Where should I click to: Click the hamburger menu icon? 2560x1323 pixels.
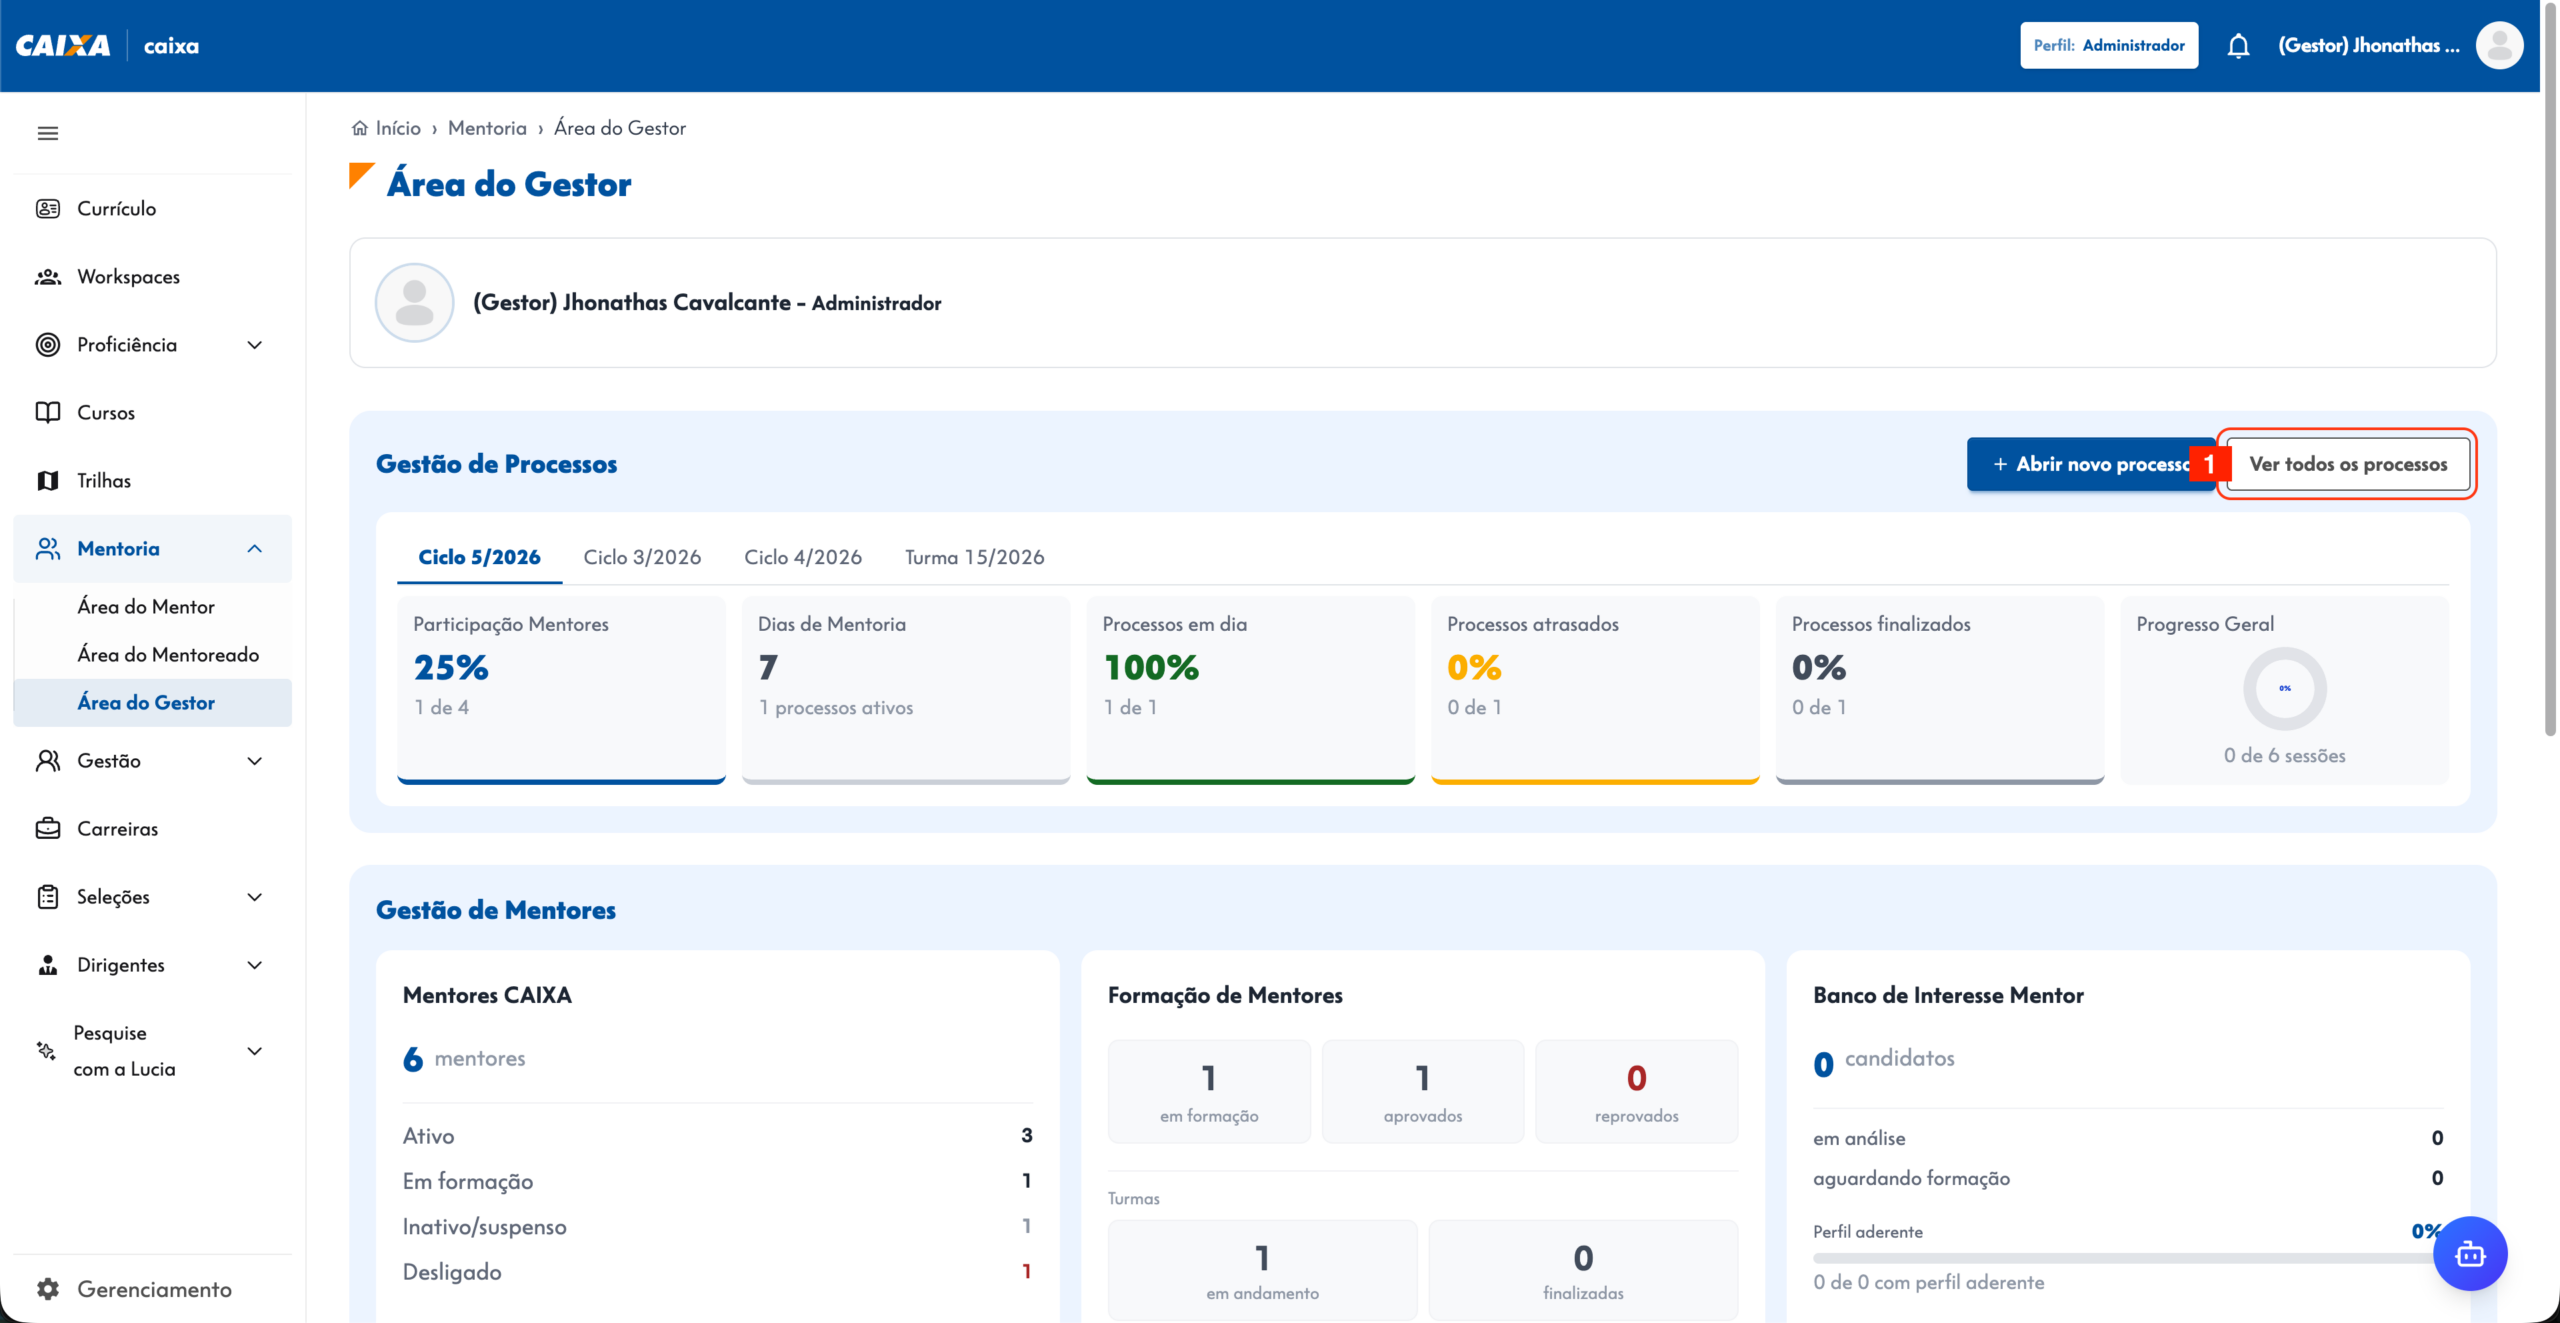pos(47,133)
